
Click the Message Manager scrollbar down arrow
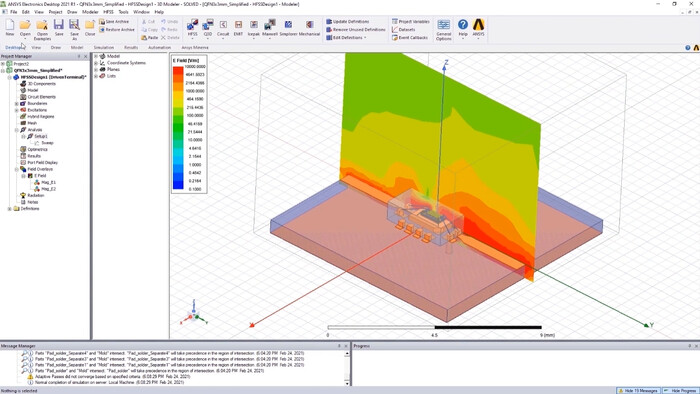[x=347, y=383]
